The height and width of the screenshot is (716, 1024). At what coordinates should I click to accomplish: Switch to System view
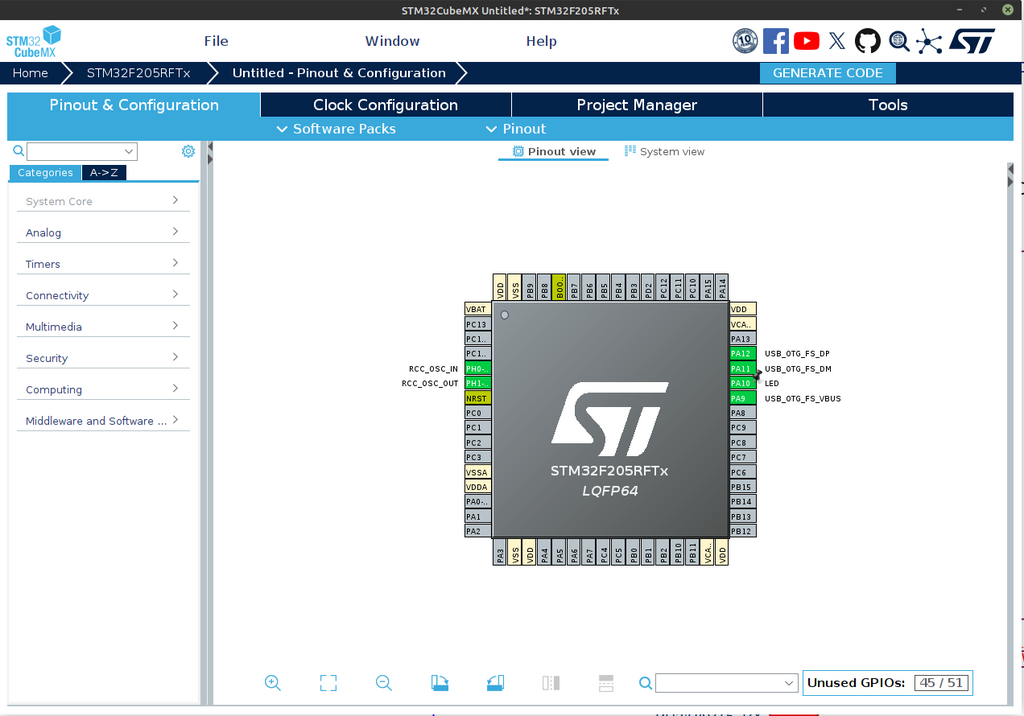coord(664,152)
